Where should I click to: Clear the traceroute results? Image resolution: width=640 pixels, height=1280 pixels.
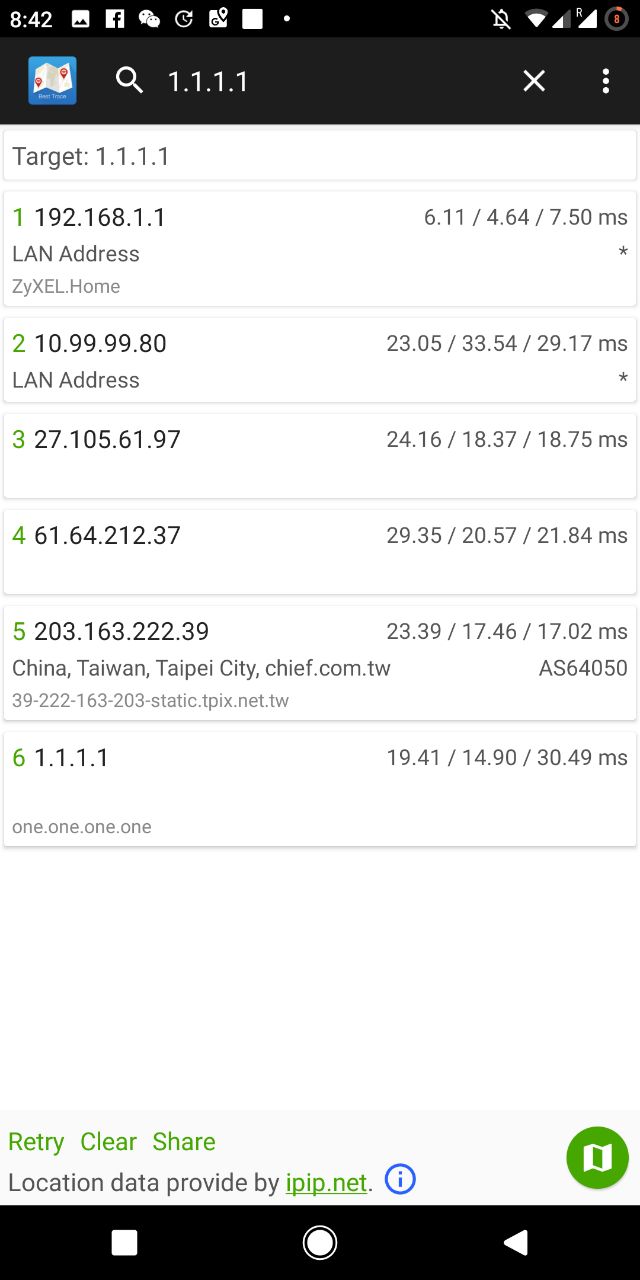coord(108,1142)
